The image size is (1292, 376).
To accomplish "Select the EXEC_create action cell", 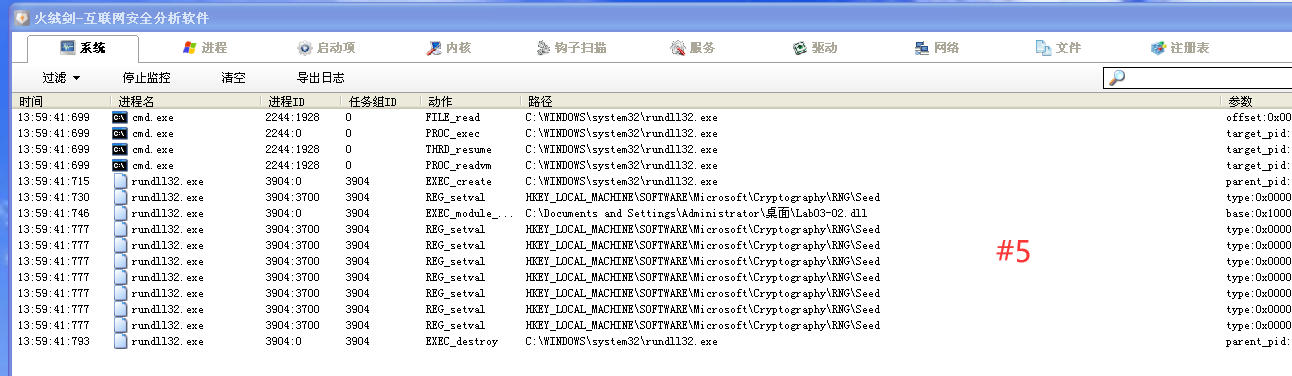I will [x=459, y=182].
